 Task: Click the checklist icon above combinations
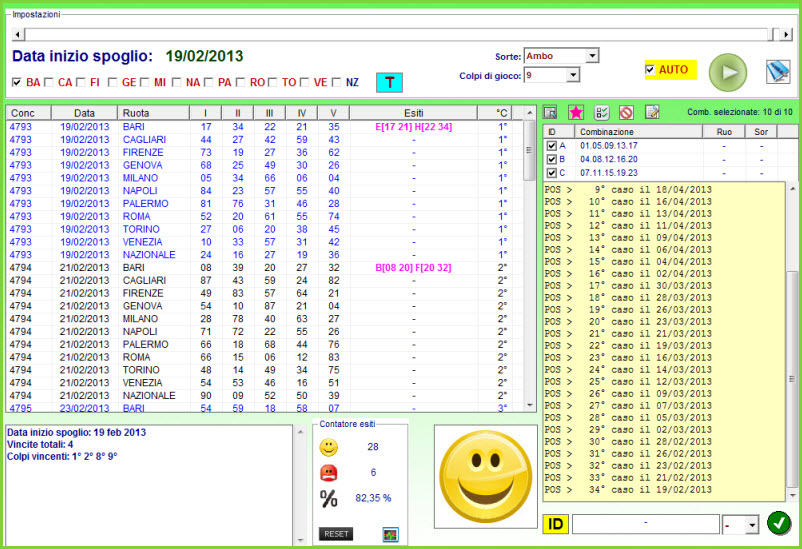(x=602, y=113)
